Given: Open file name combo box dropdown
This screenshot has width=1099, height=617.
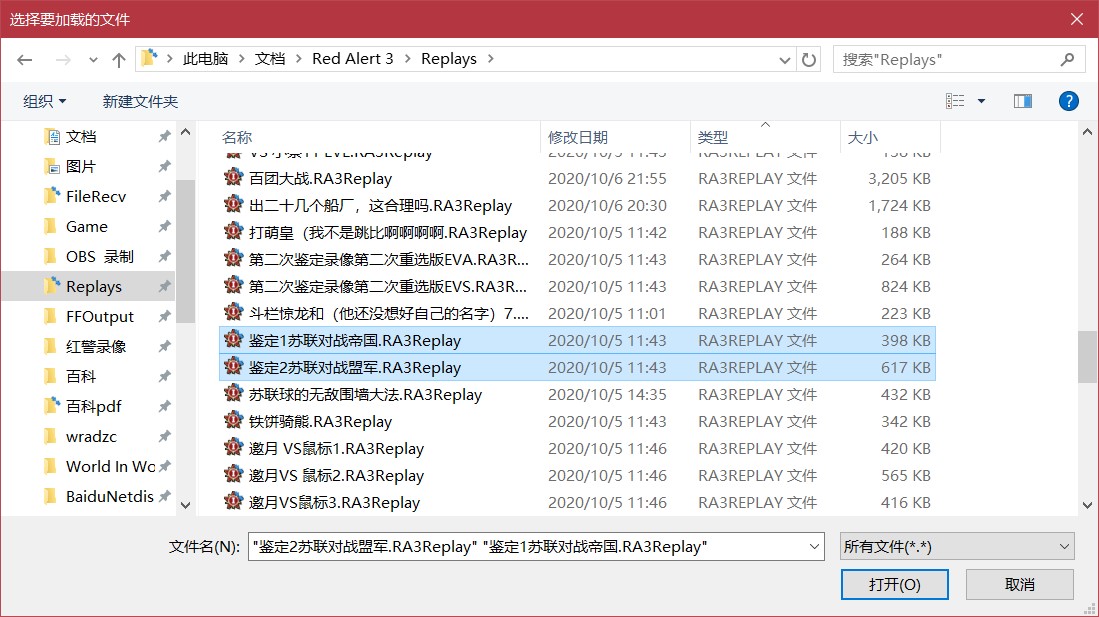Looking at the screenshot, I should point(814,546).
